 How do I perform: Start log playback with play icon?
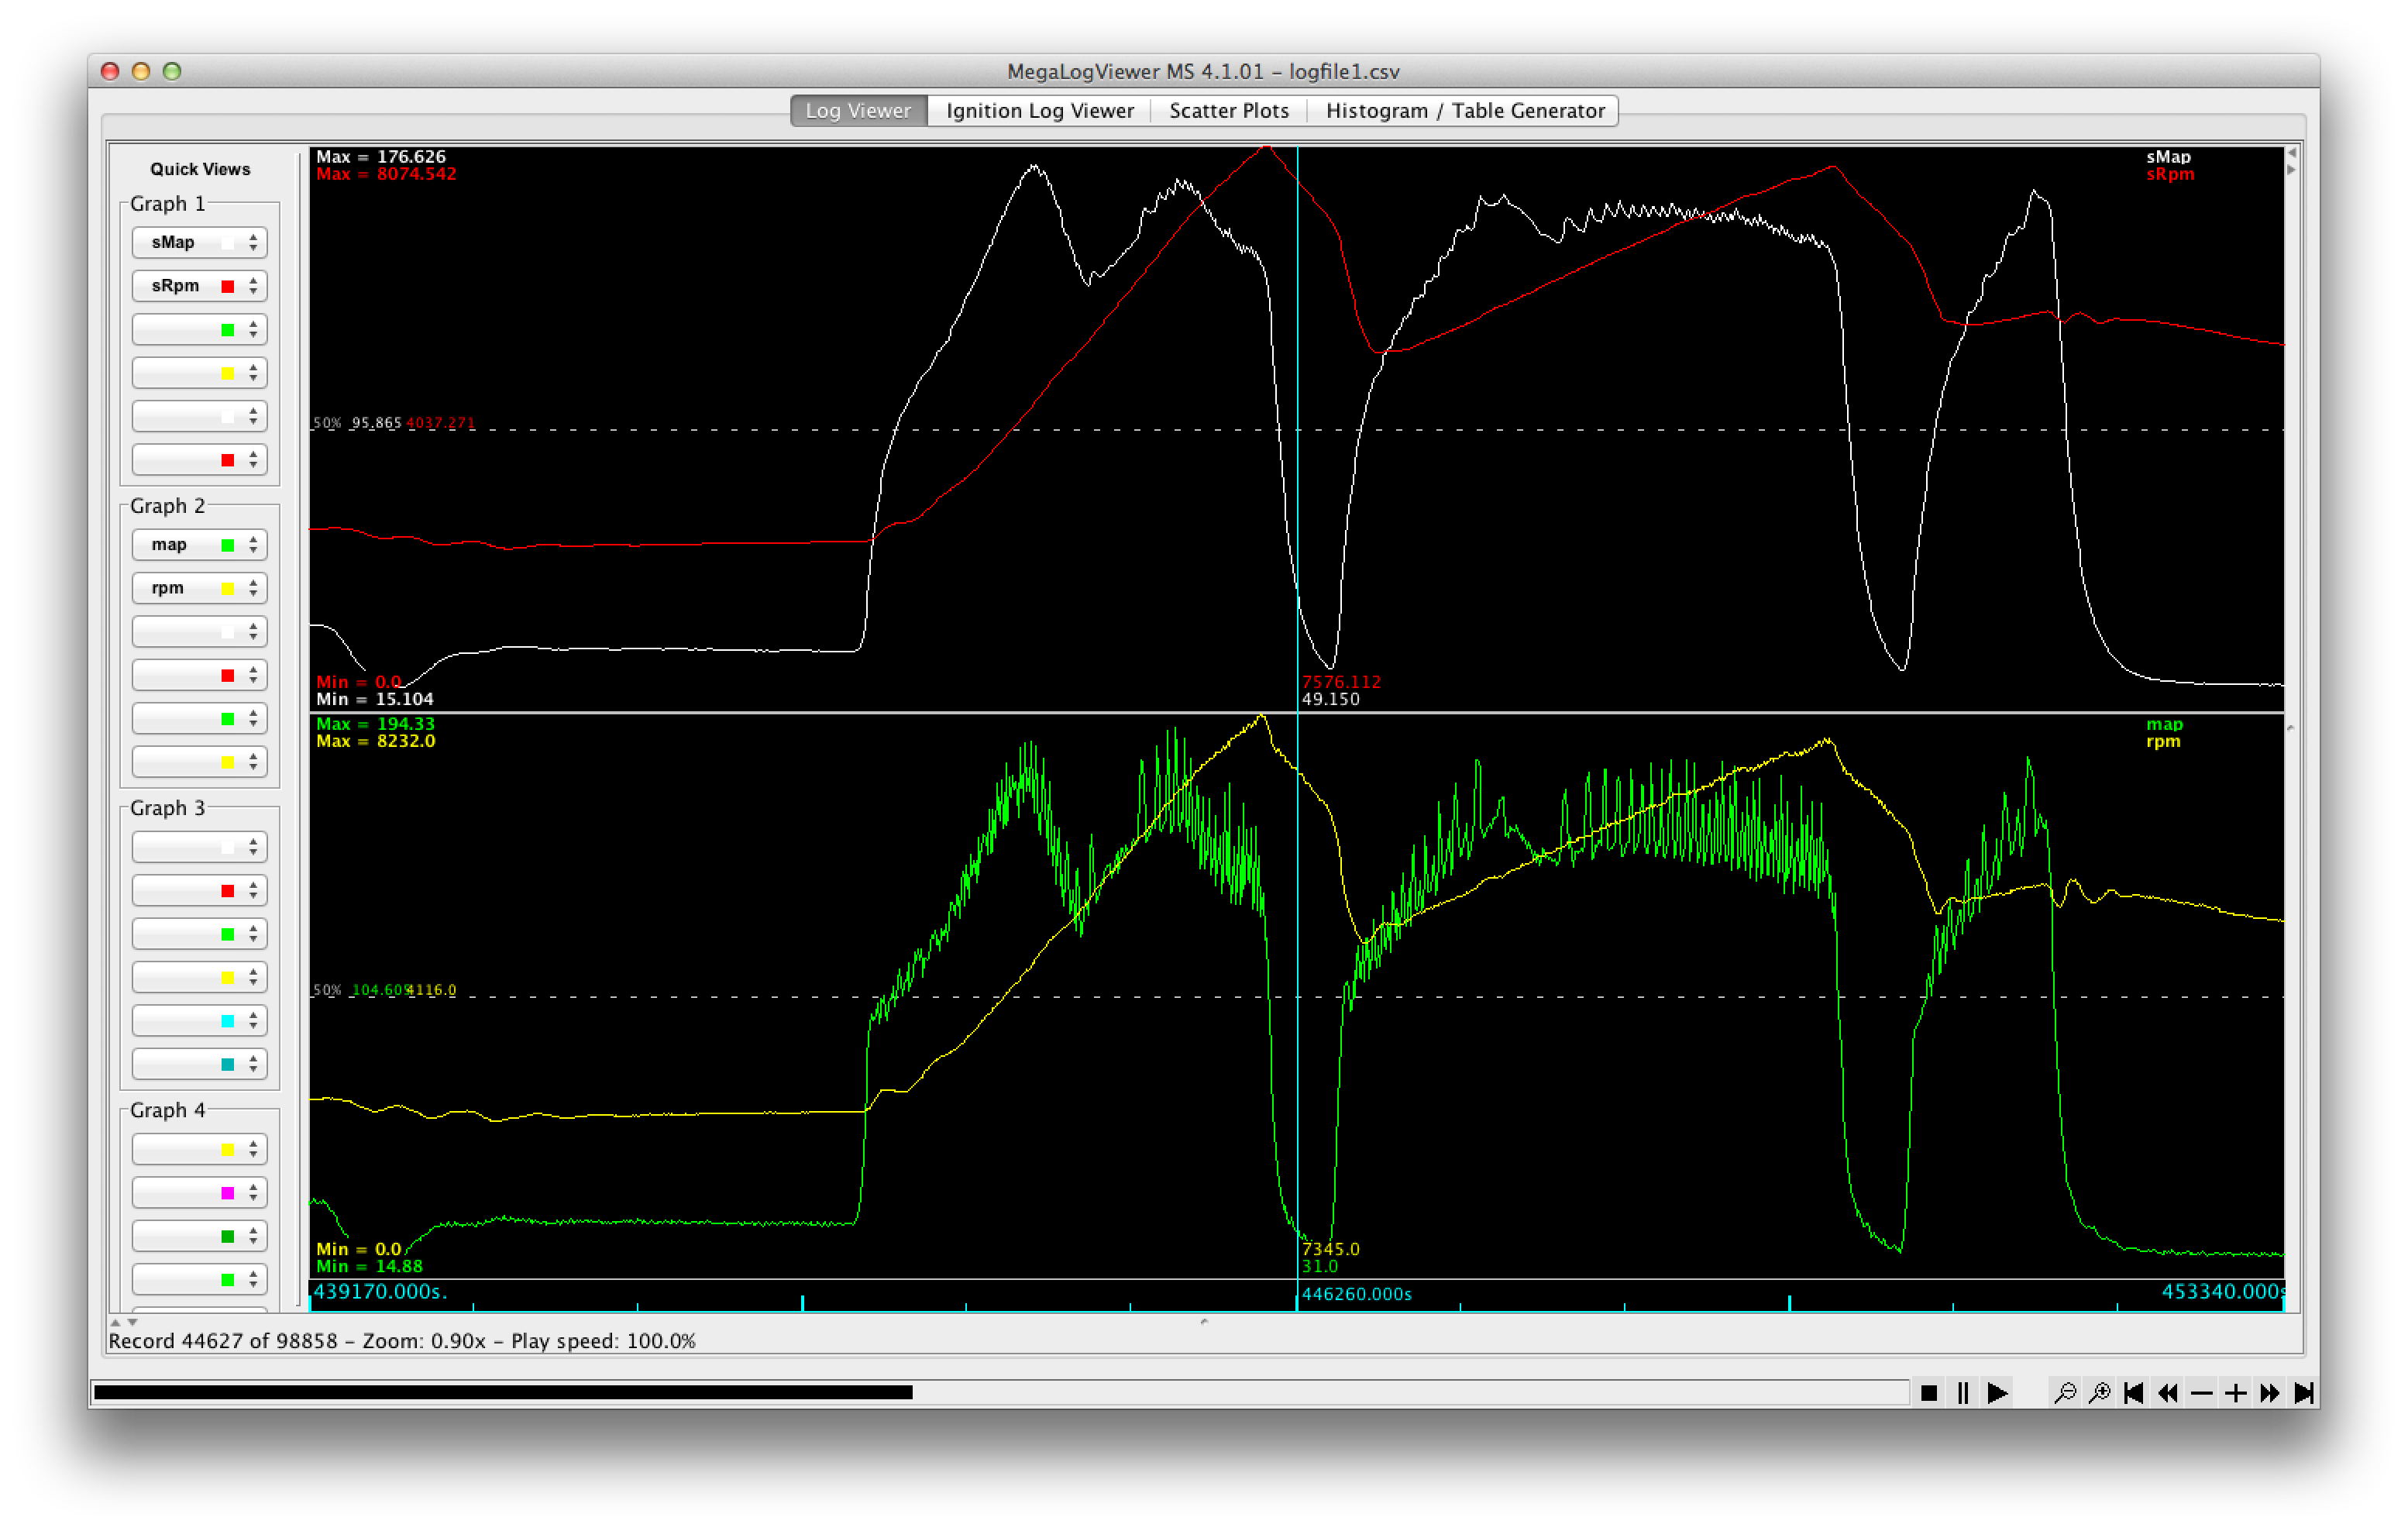point(1998,1393)
